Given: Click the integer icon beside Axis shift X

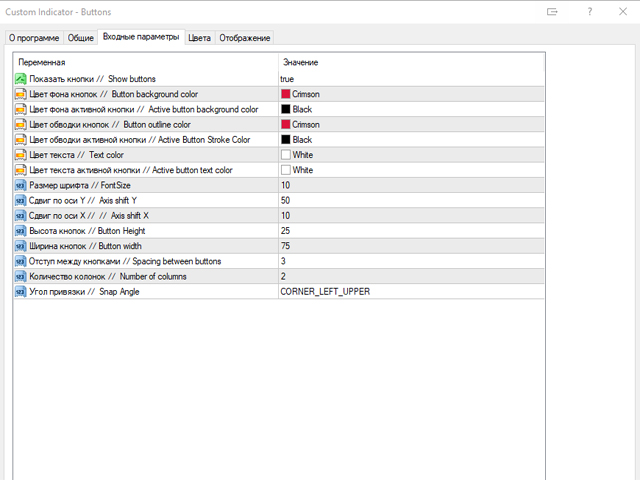Looking at the screenshot, I should 20,216.
